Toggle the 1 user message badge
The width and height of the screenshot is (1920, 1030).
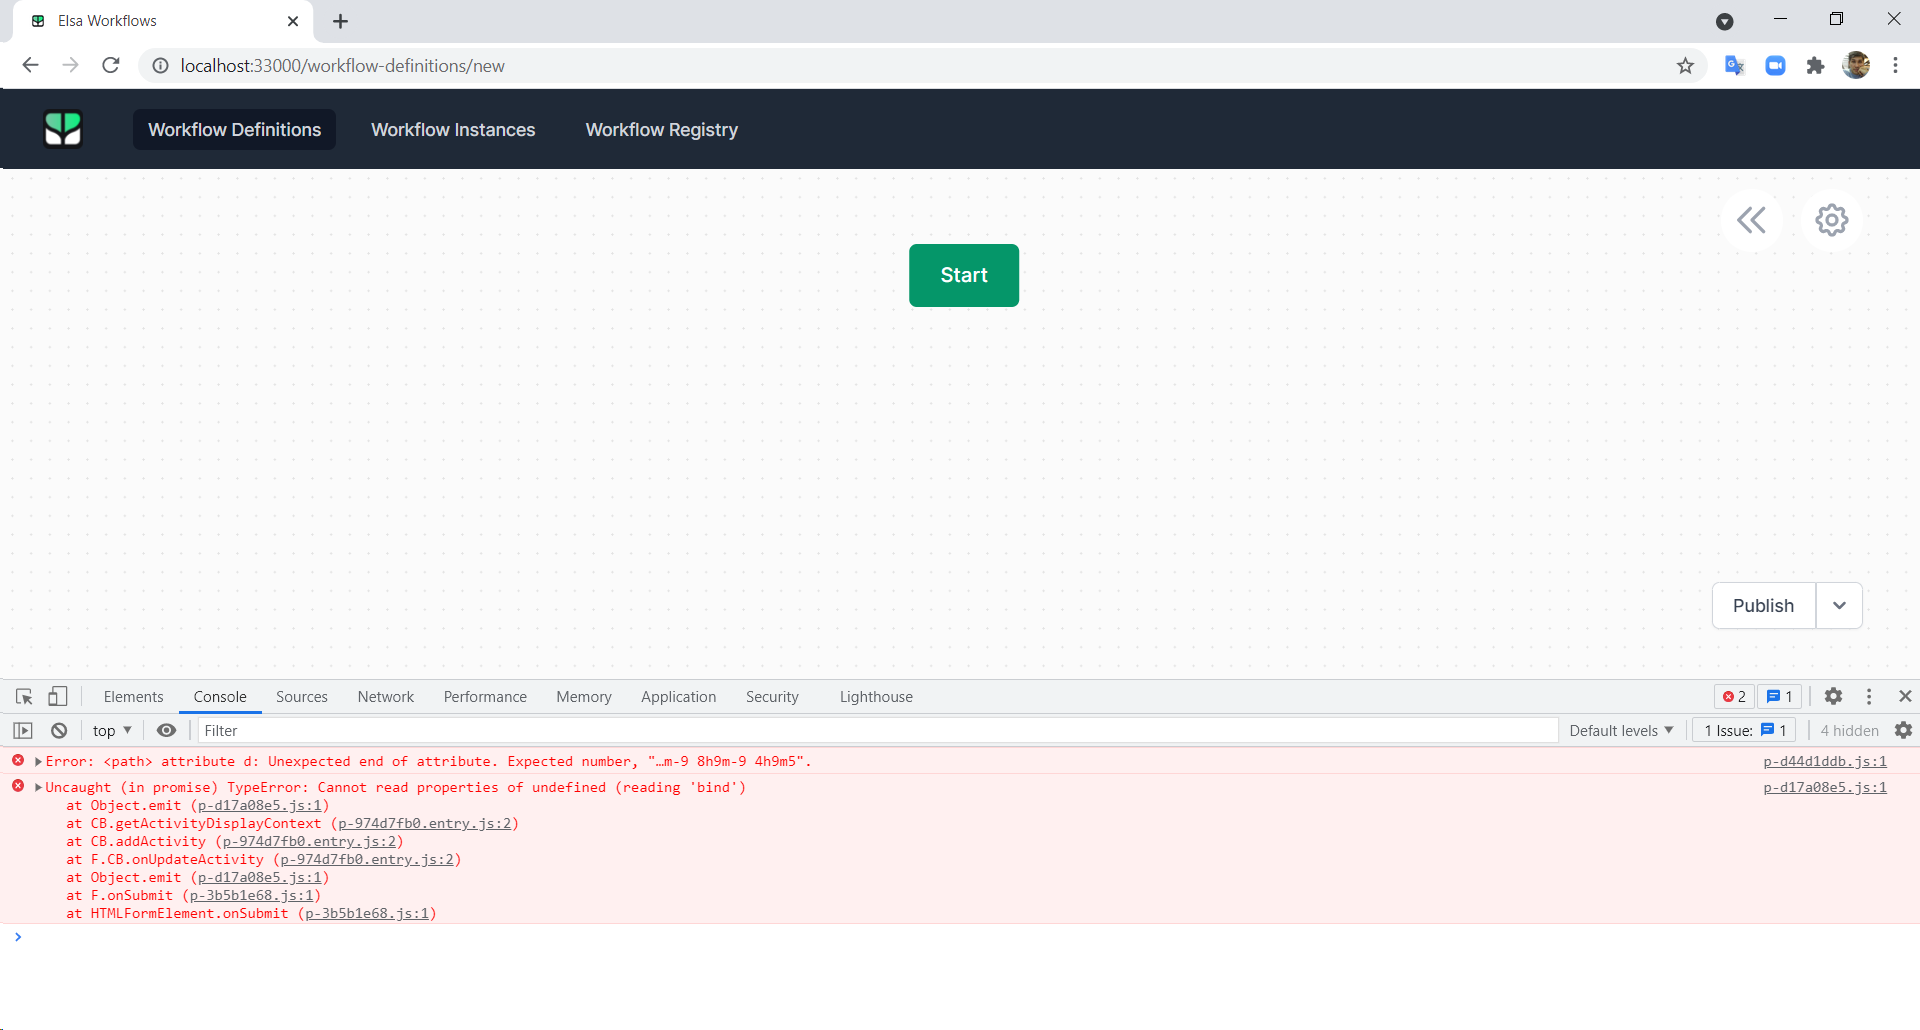pyautogui.click(x=1778, y=696)
